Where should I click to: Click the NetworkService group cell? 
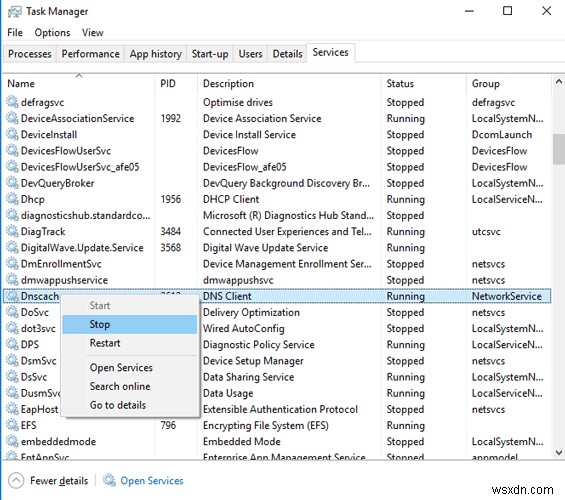(x=507, y=296)
